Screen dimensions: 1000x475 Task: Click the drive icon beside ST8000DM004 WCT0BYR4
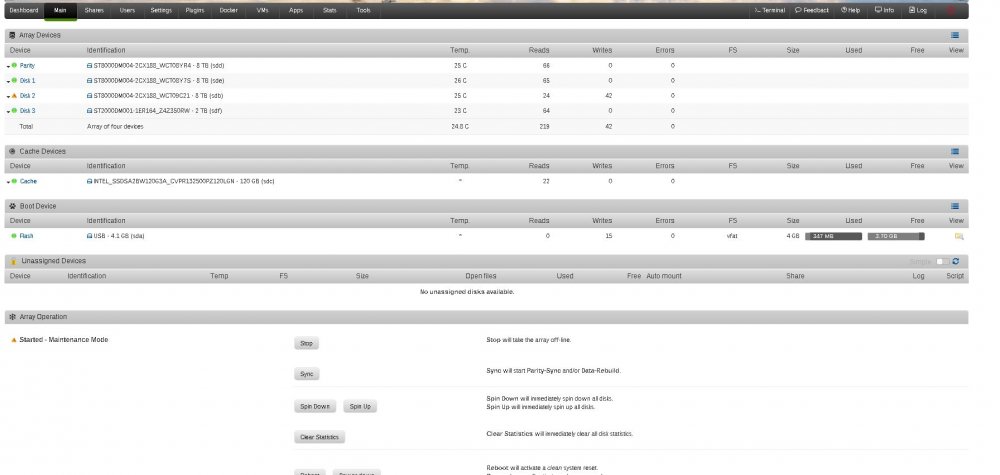89,66
